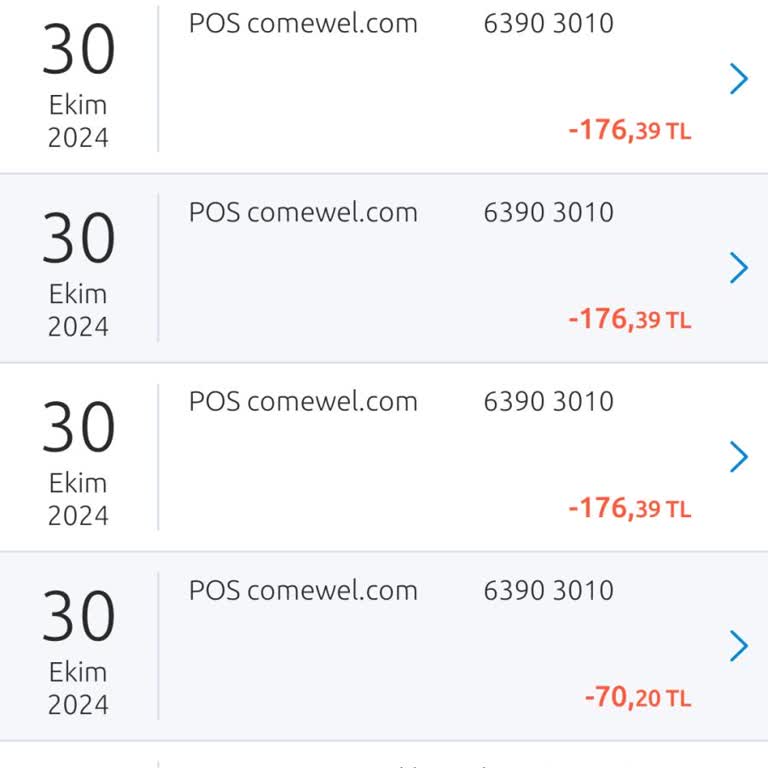This screenshot has height=768, width=768.
Task: Click the -70,20 TL amount
Action: (x=637, y=697)
